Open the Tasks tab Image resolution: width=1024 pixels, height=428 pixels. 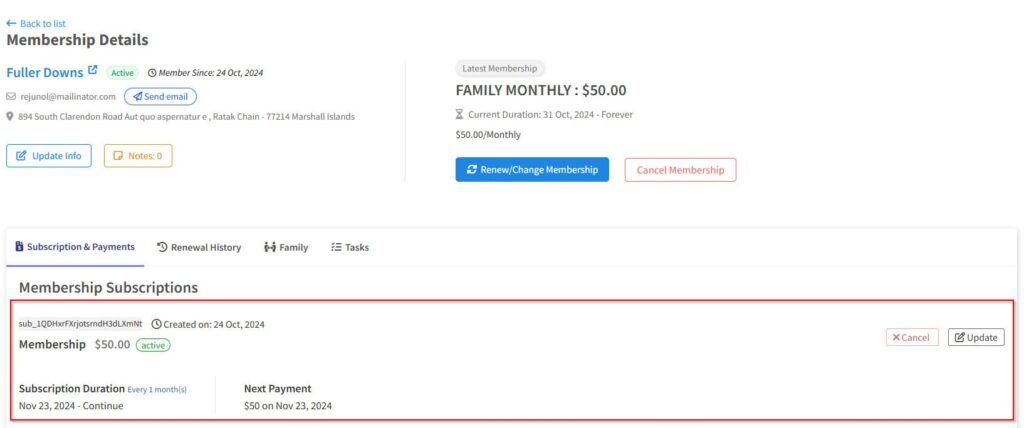[350, 247]
